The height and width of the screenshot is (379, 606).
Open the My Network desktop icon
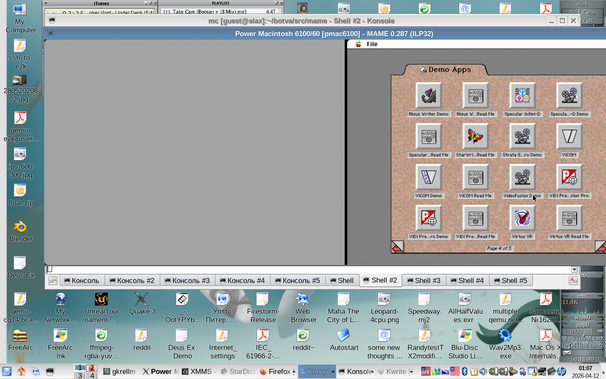click(60, 308)
